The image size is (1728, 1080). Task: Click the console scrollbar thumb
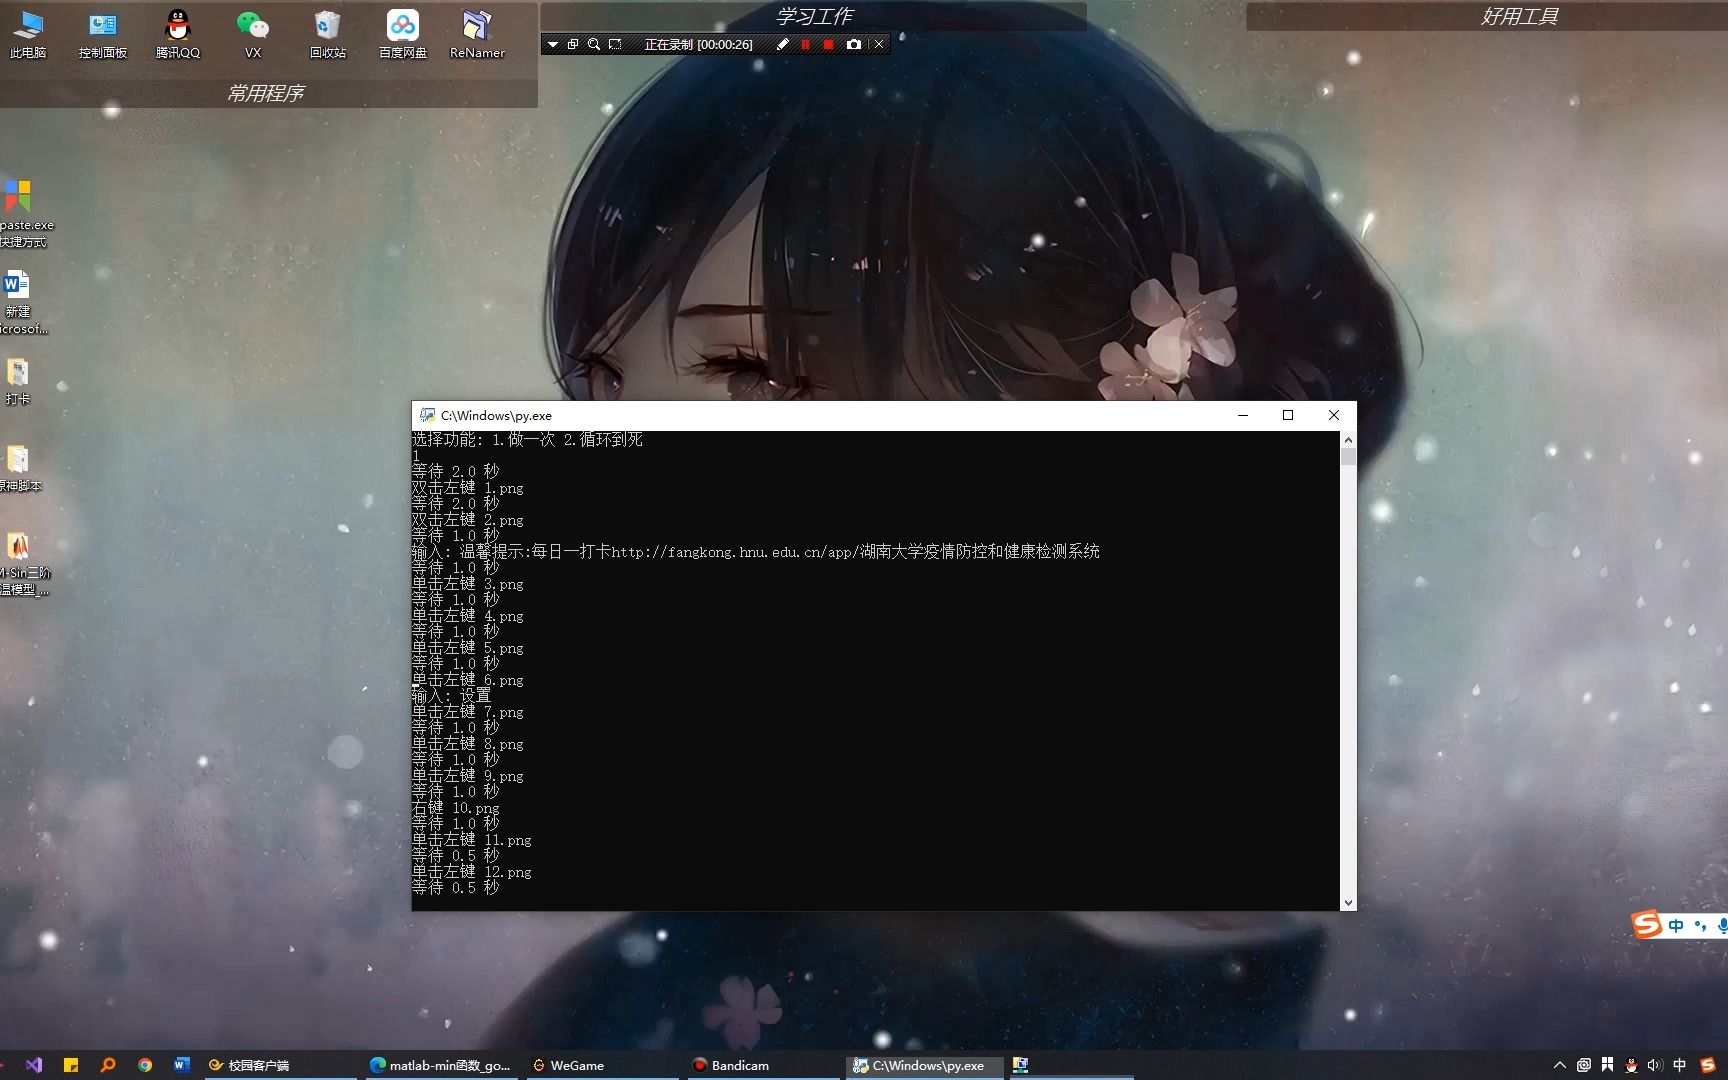[x=1348, y=456]
